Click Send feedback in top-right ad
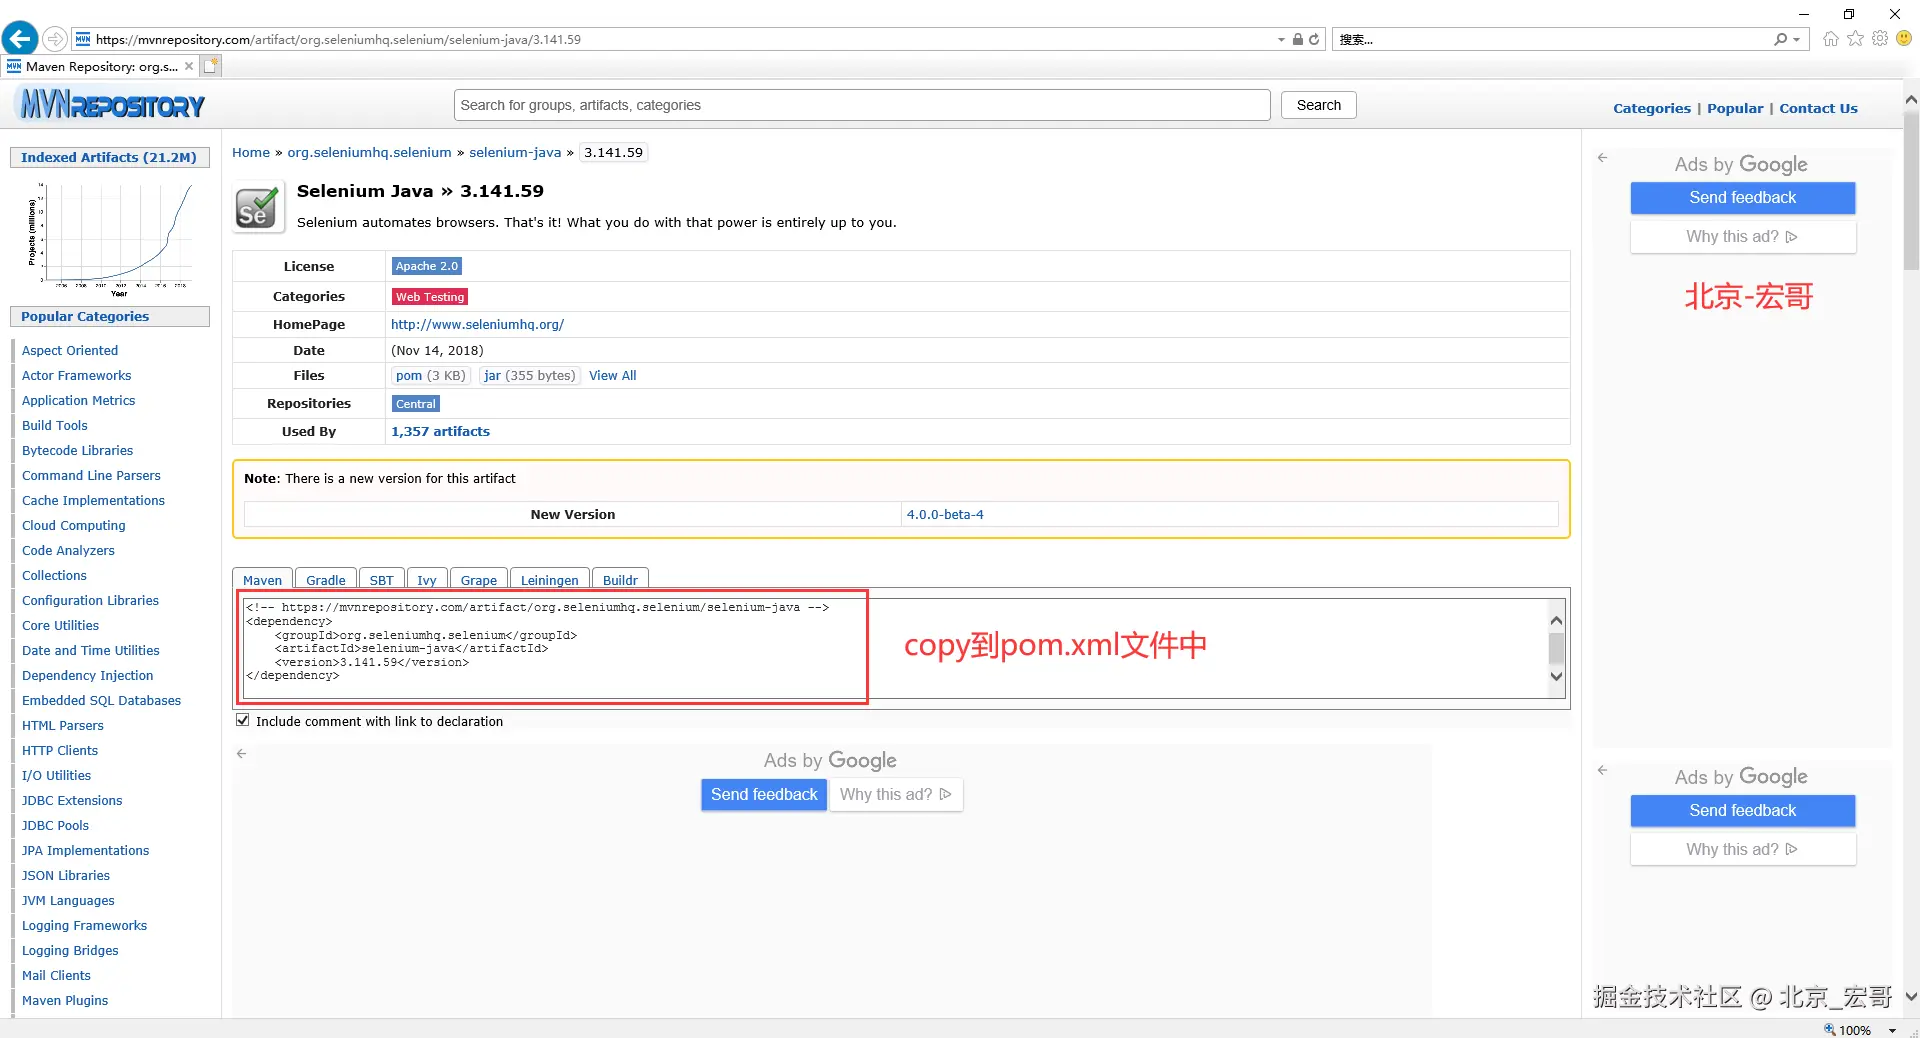Image resolution: width=1920 pixels, height=1038 pixels. coord(1742,198)
